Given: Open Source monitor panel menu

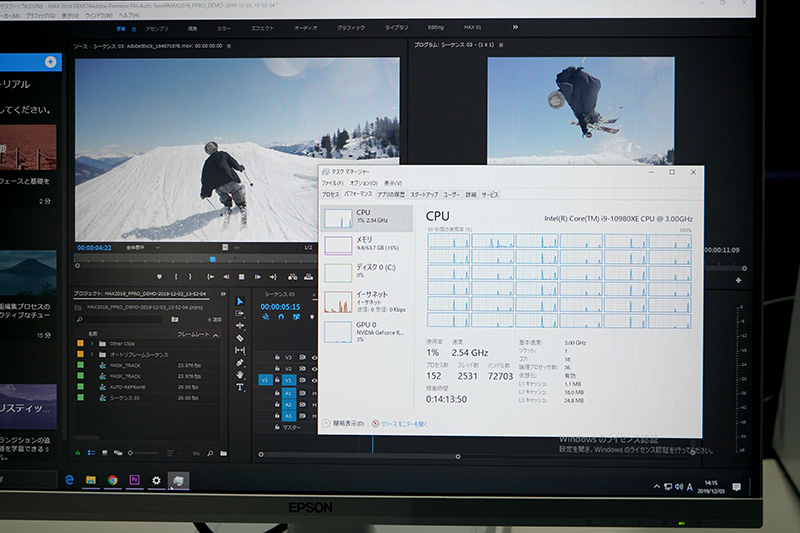Looking at the screenshot, I should point(229,46).
